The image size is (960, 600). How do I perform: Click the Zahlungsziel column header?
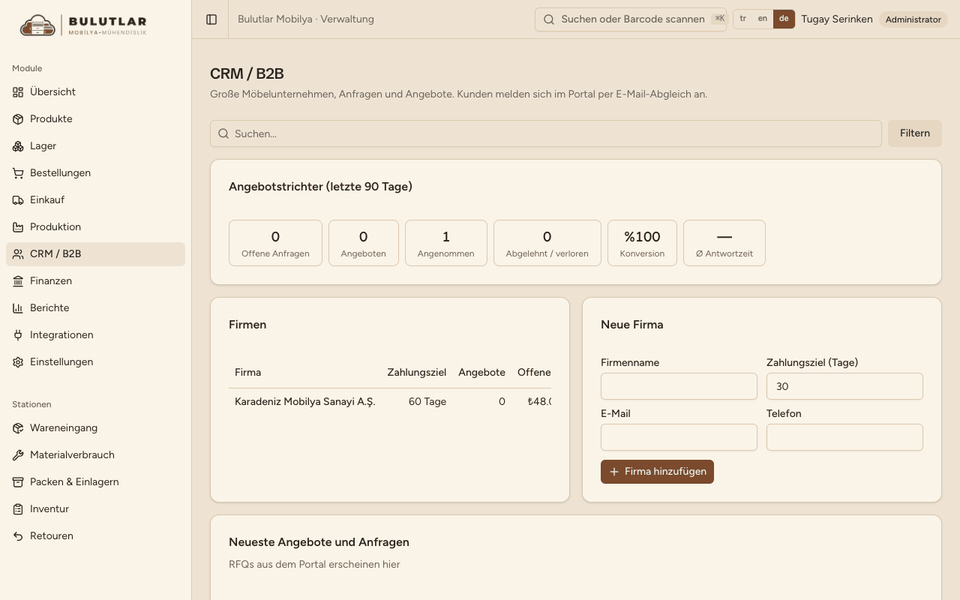tap(416, 372)
